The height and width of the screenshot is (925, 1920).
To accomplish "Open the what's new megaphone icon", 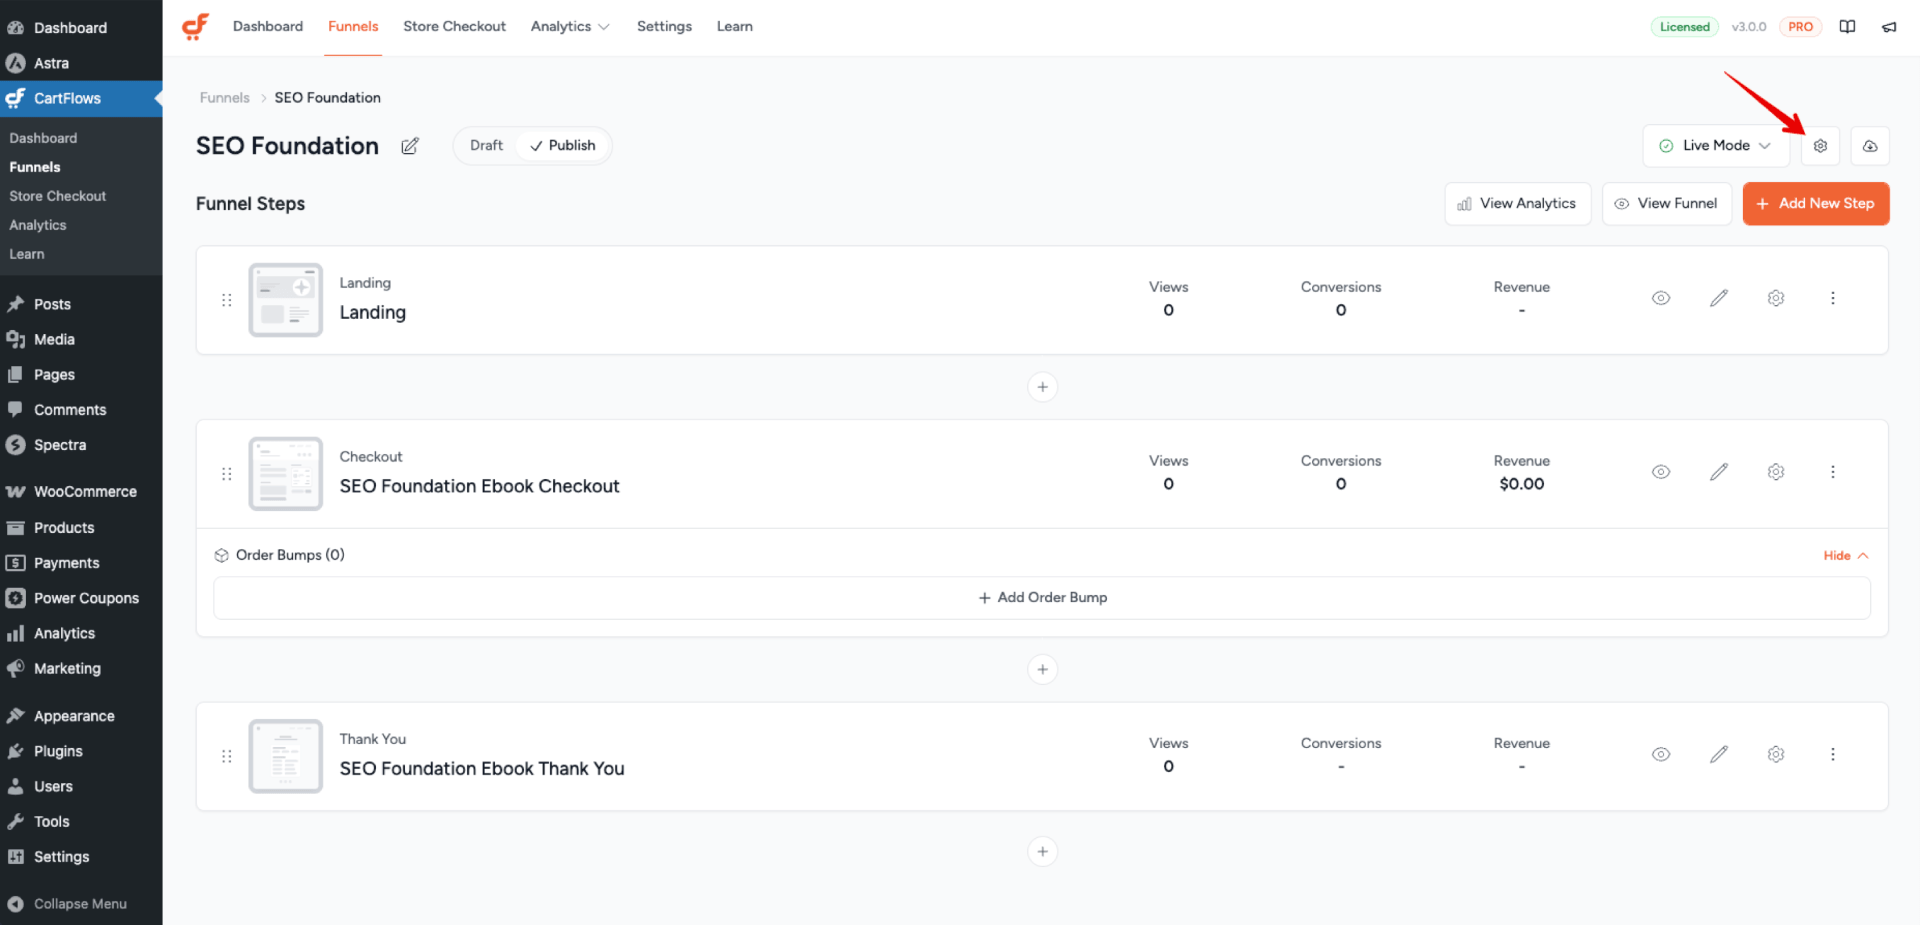I will point(1889,27).
